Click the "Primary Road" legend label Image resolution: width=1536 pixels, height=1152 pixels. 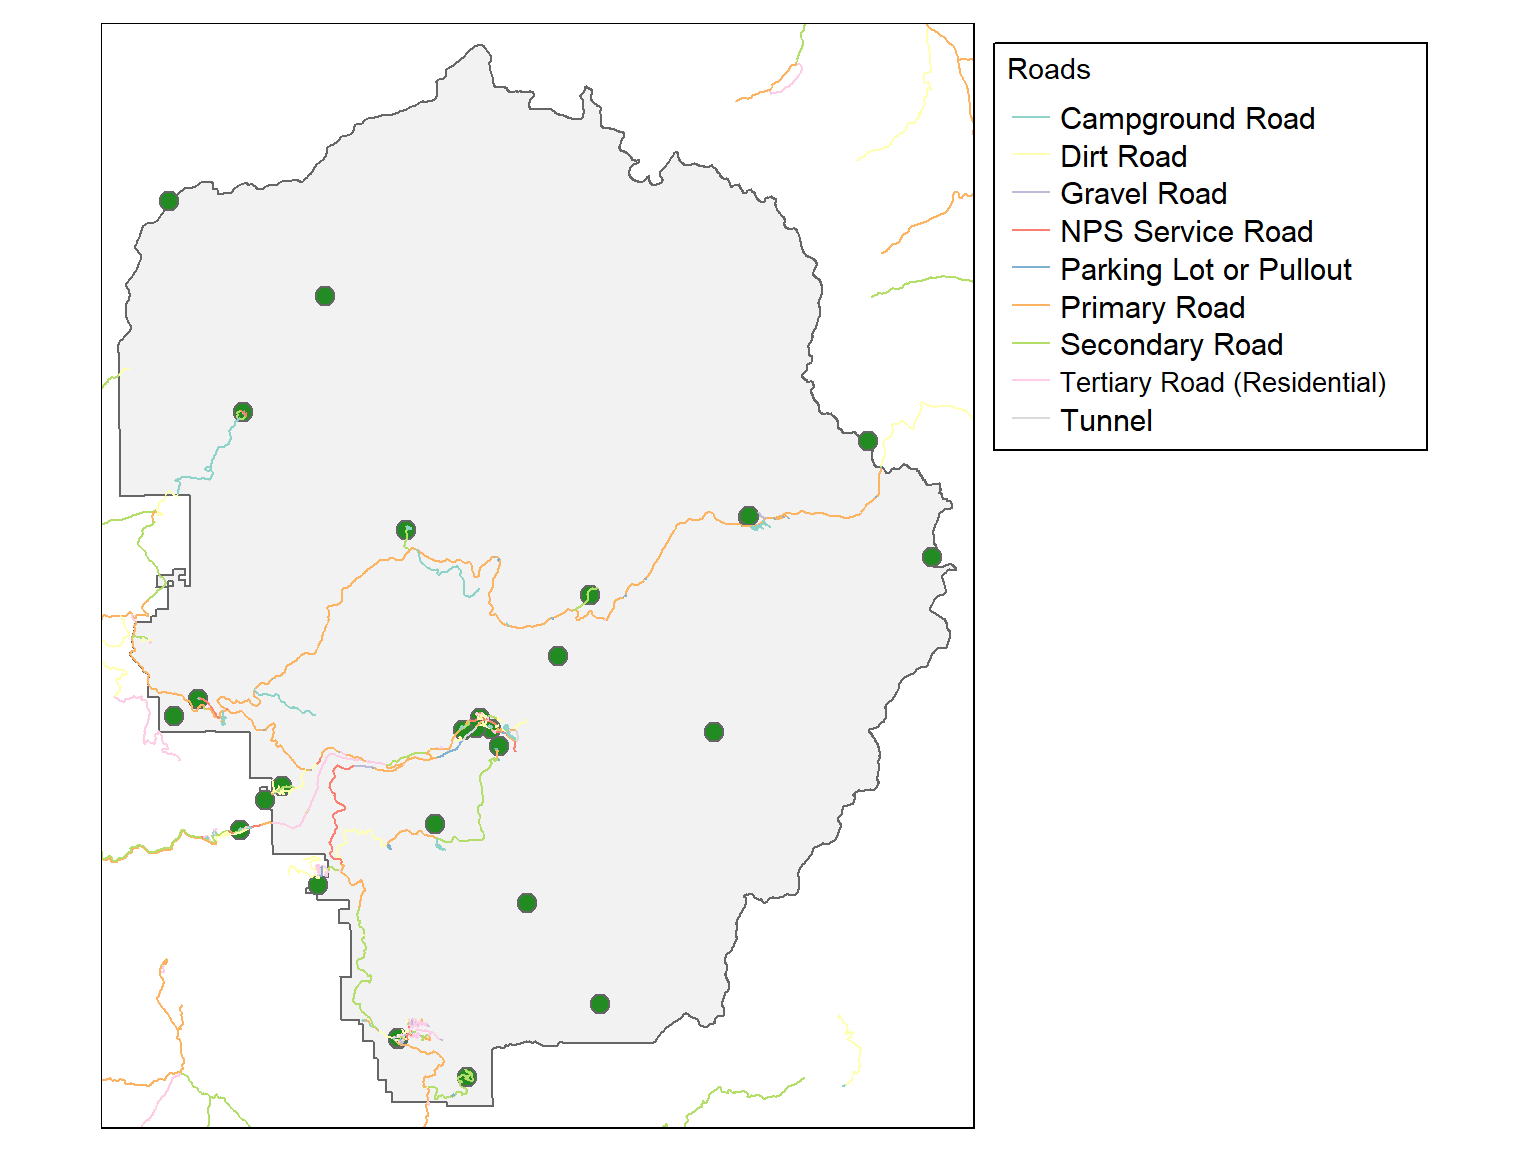click(x=1152, y=307)
